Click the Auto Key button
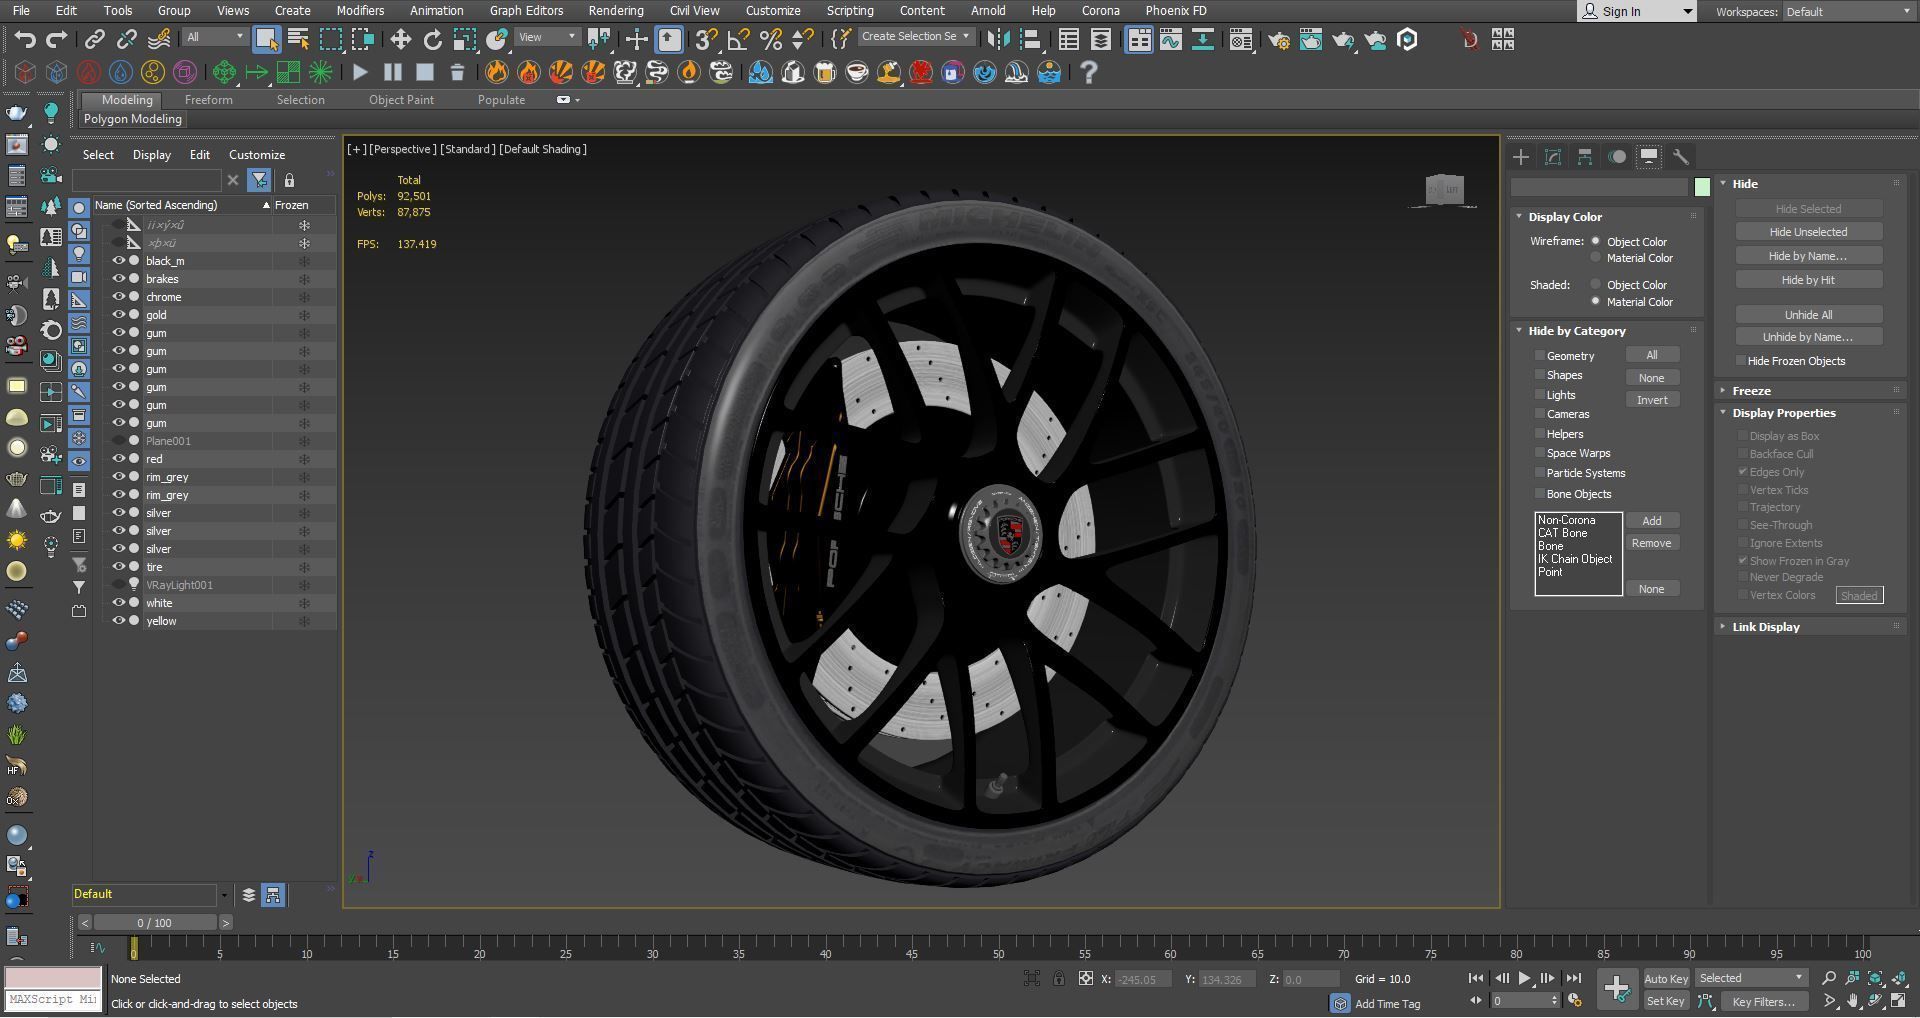The height and width of the screenshot is (1018, 1920). pyautogui.click(x=1666, y=979)
